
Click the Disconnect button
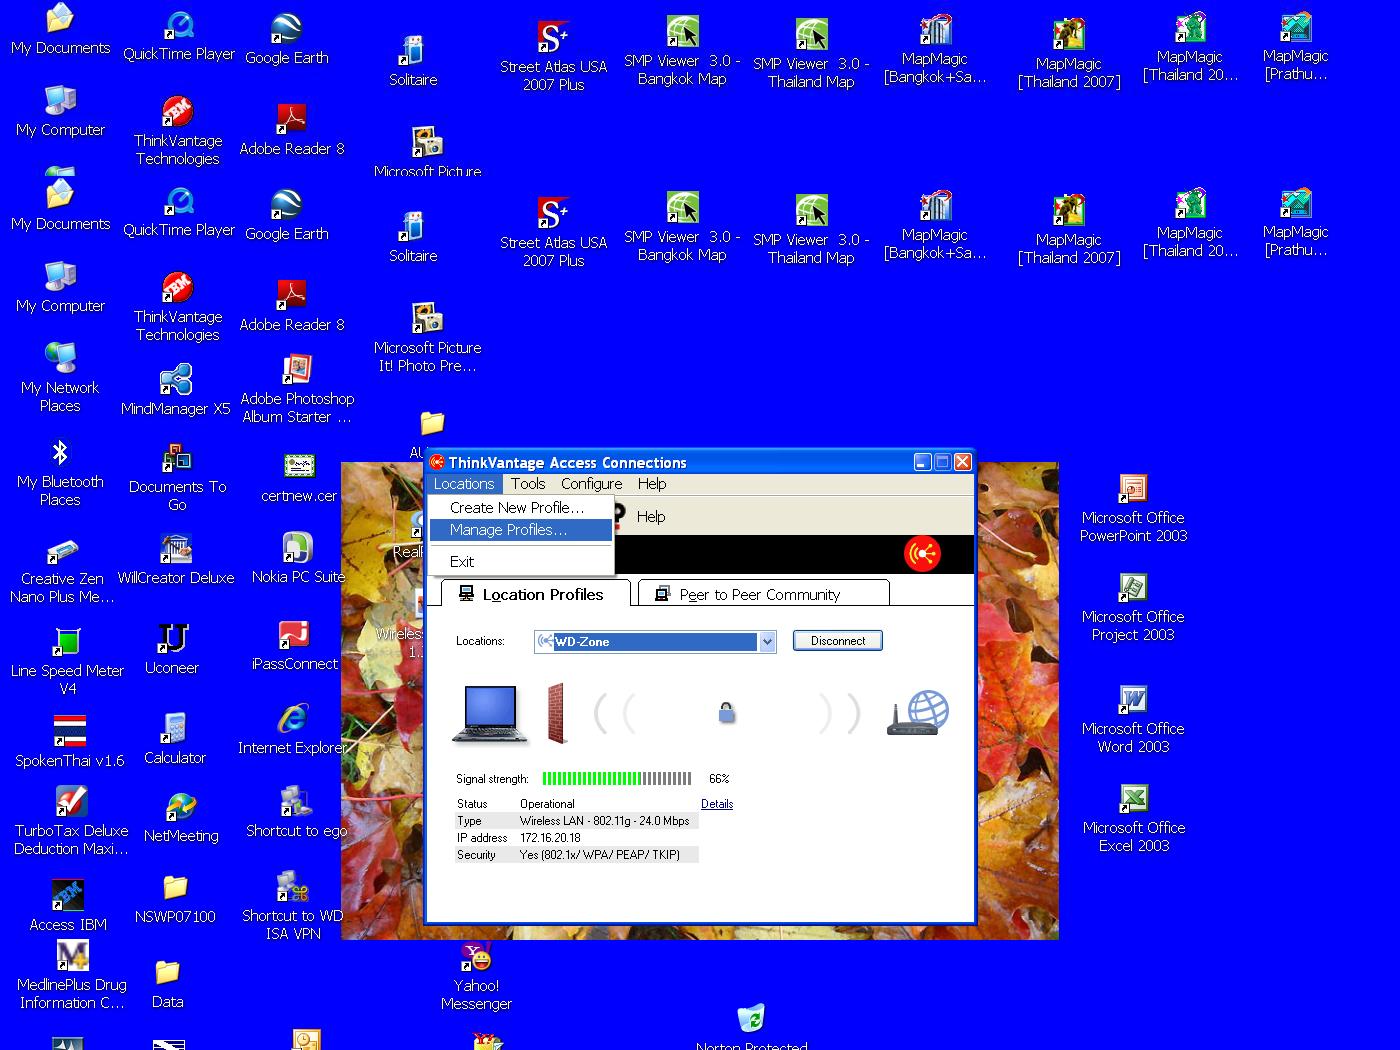pyautogui.click(x=838, y=641)
